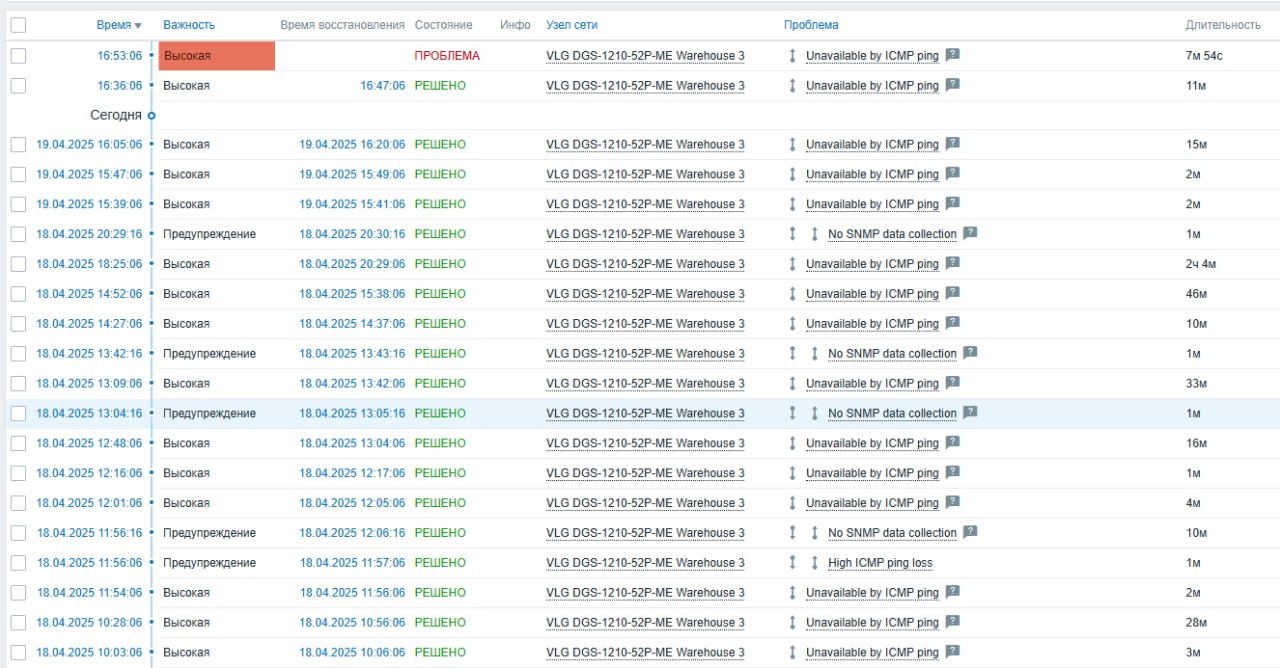The width and height of the screenshot is (1280, 668).
Task: Click the red ПРОБЛЕМА status text
Action: pyautogui.click(x=447, y=56)
